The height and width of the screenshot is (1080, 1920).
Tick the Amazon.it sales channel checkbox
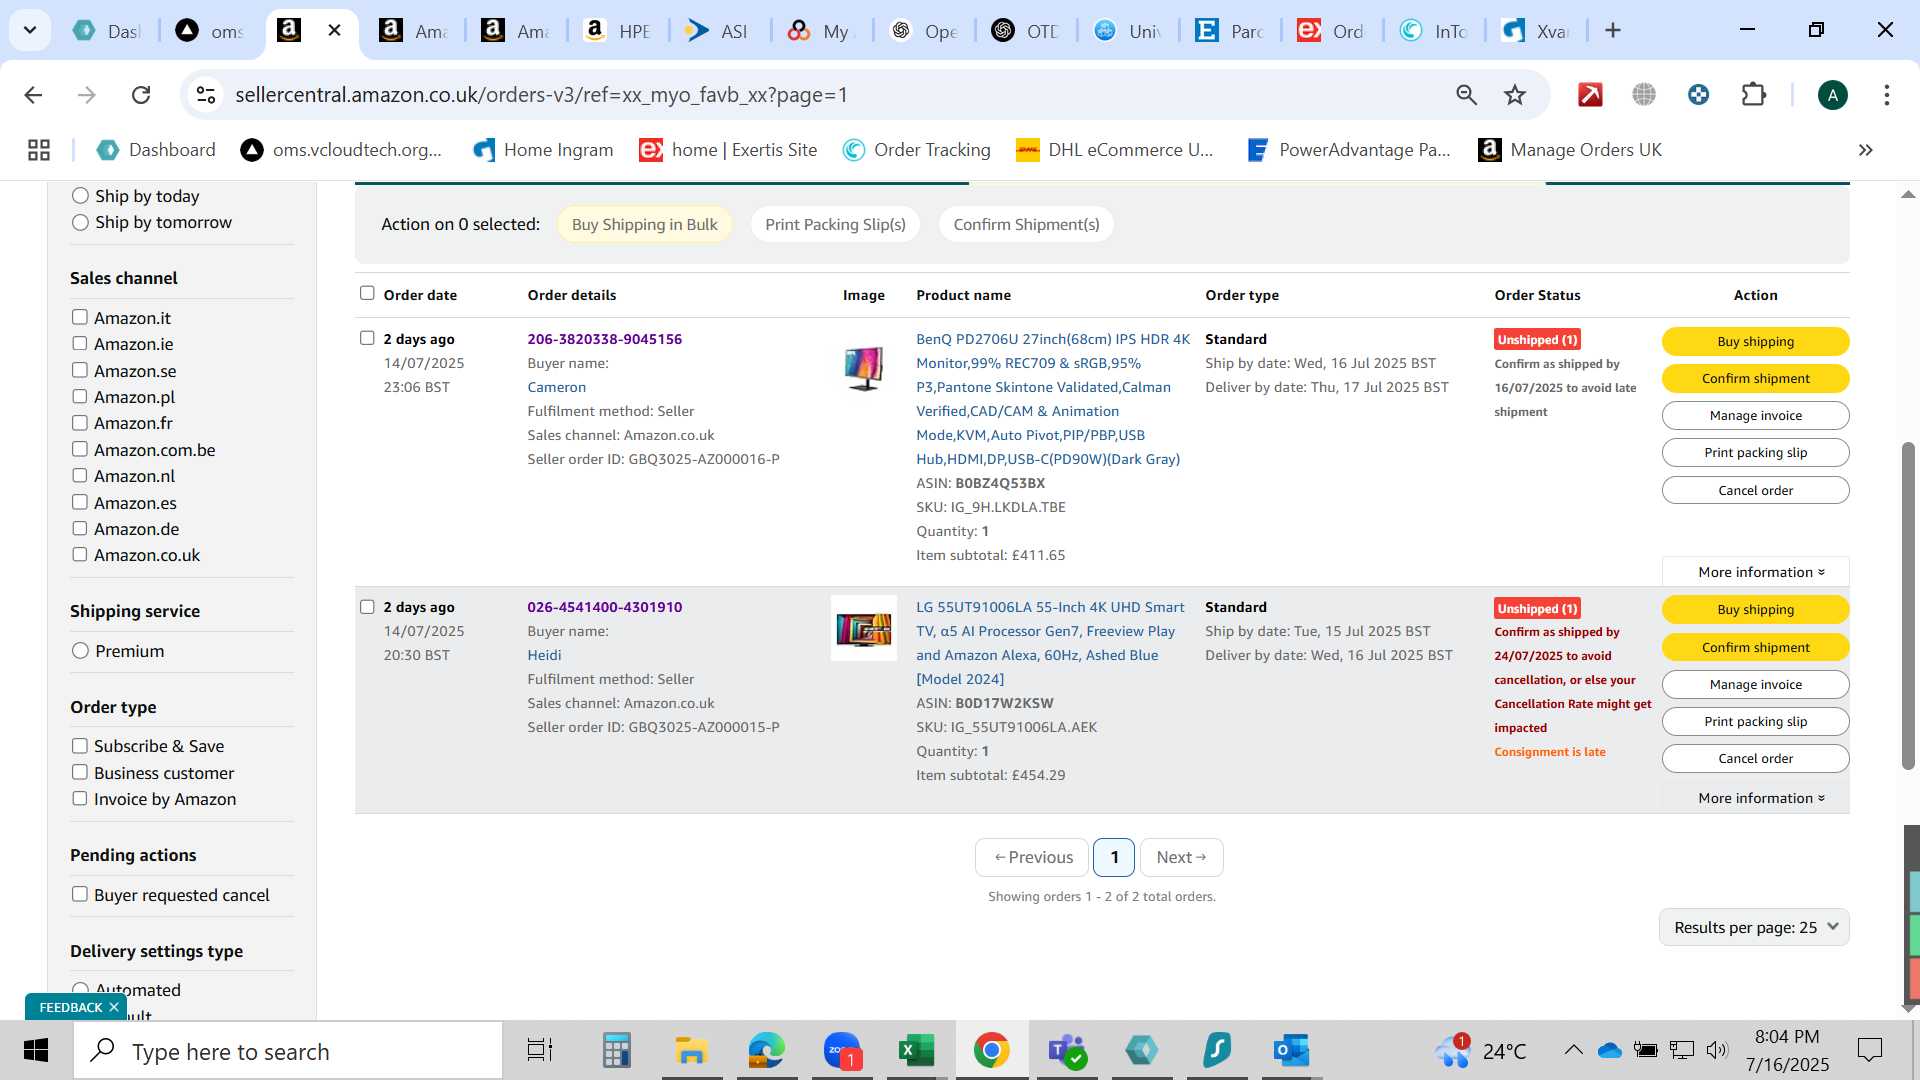coord(80,317)
